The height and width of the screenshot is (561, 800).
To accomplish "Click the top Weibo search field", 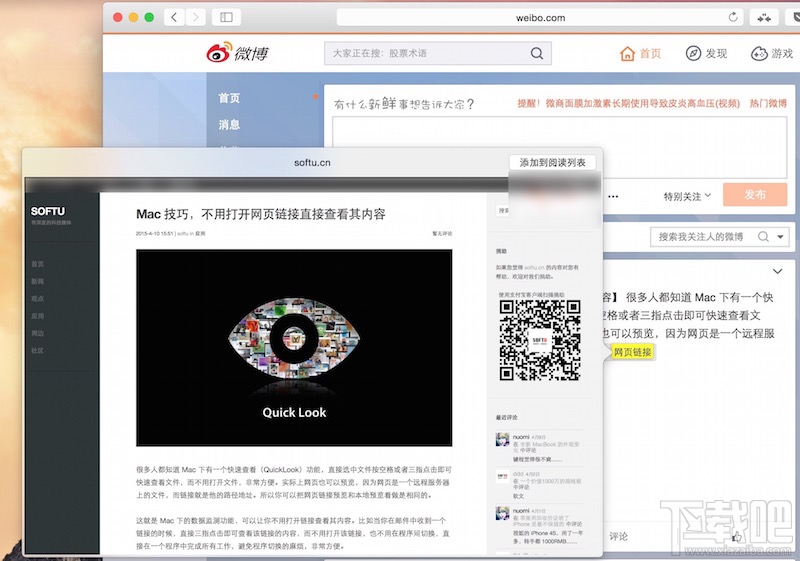I will [x=437, y=53].
